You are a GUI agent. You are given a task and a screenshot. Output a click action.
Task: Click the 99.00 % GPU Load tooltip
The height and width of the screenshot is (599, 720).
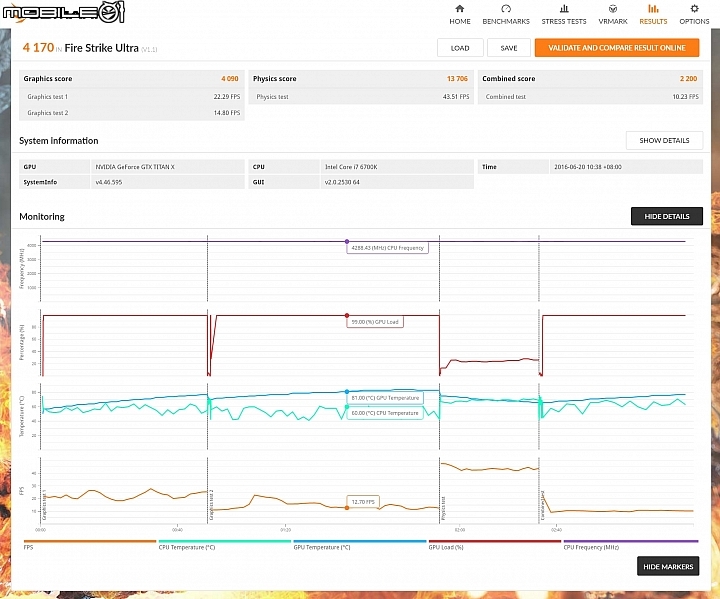(375, 322)
